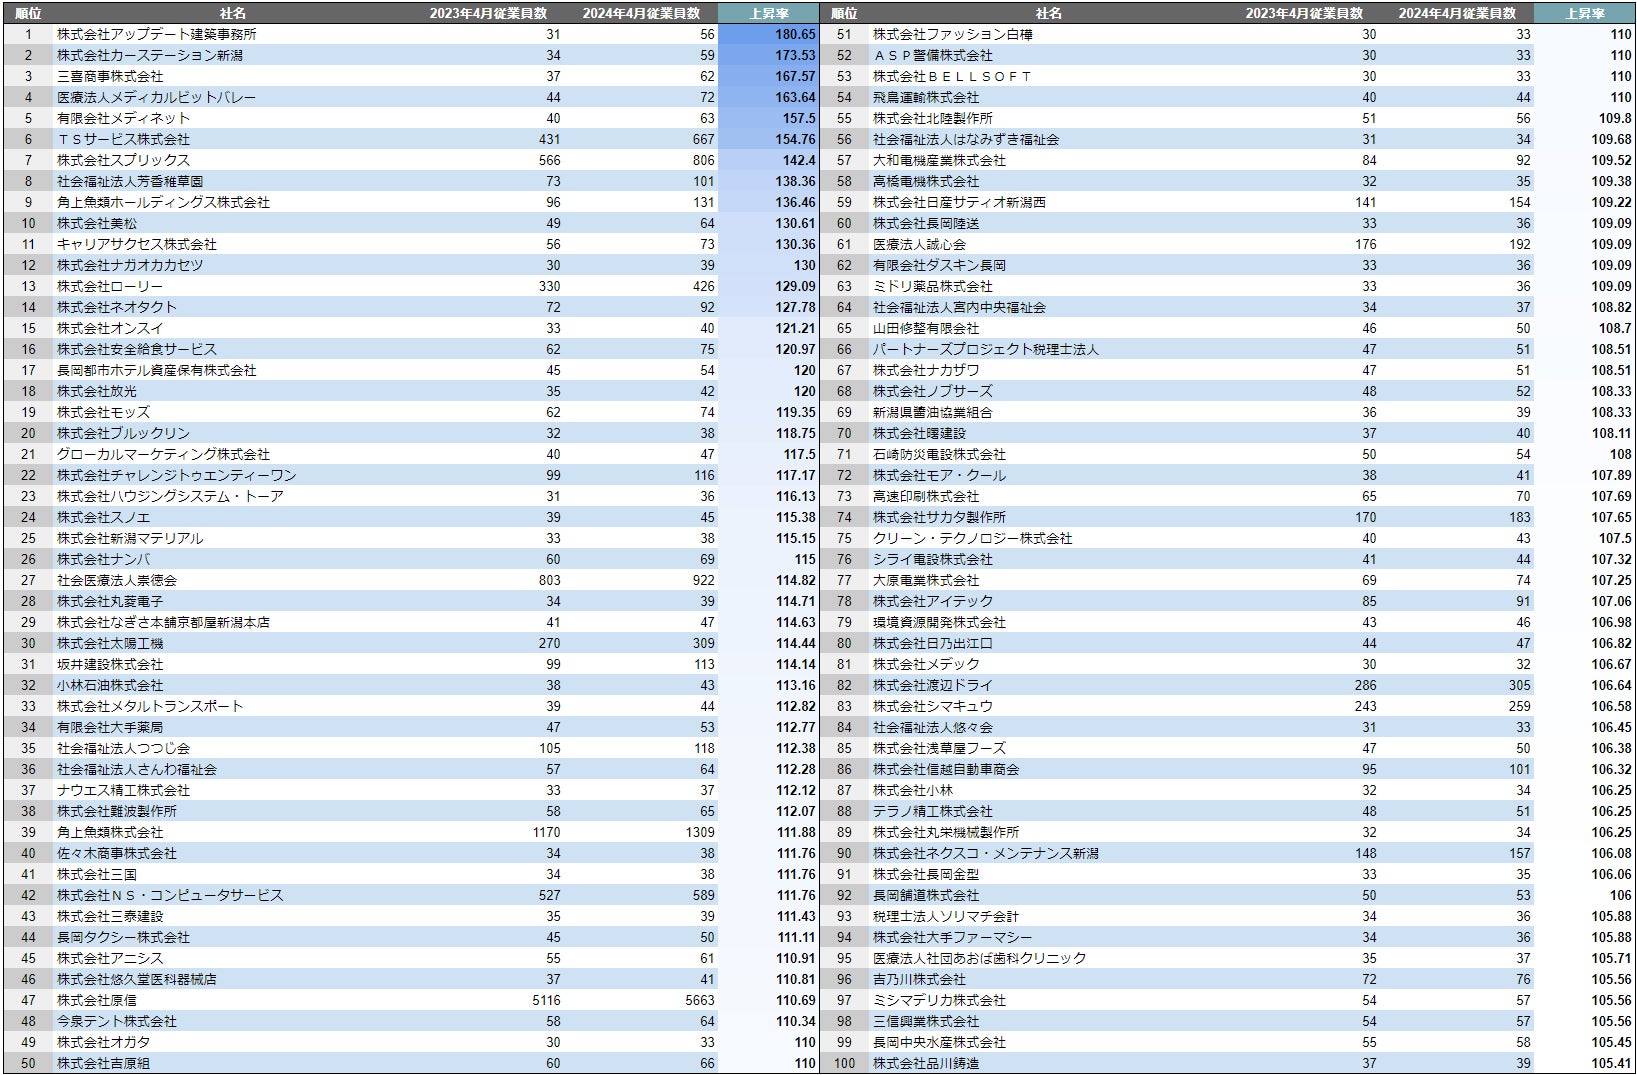Click 株式会社チャレンジトゥエンティーワン
The image size is (1637, 1075).
click(176, 475)
